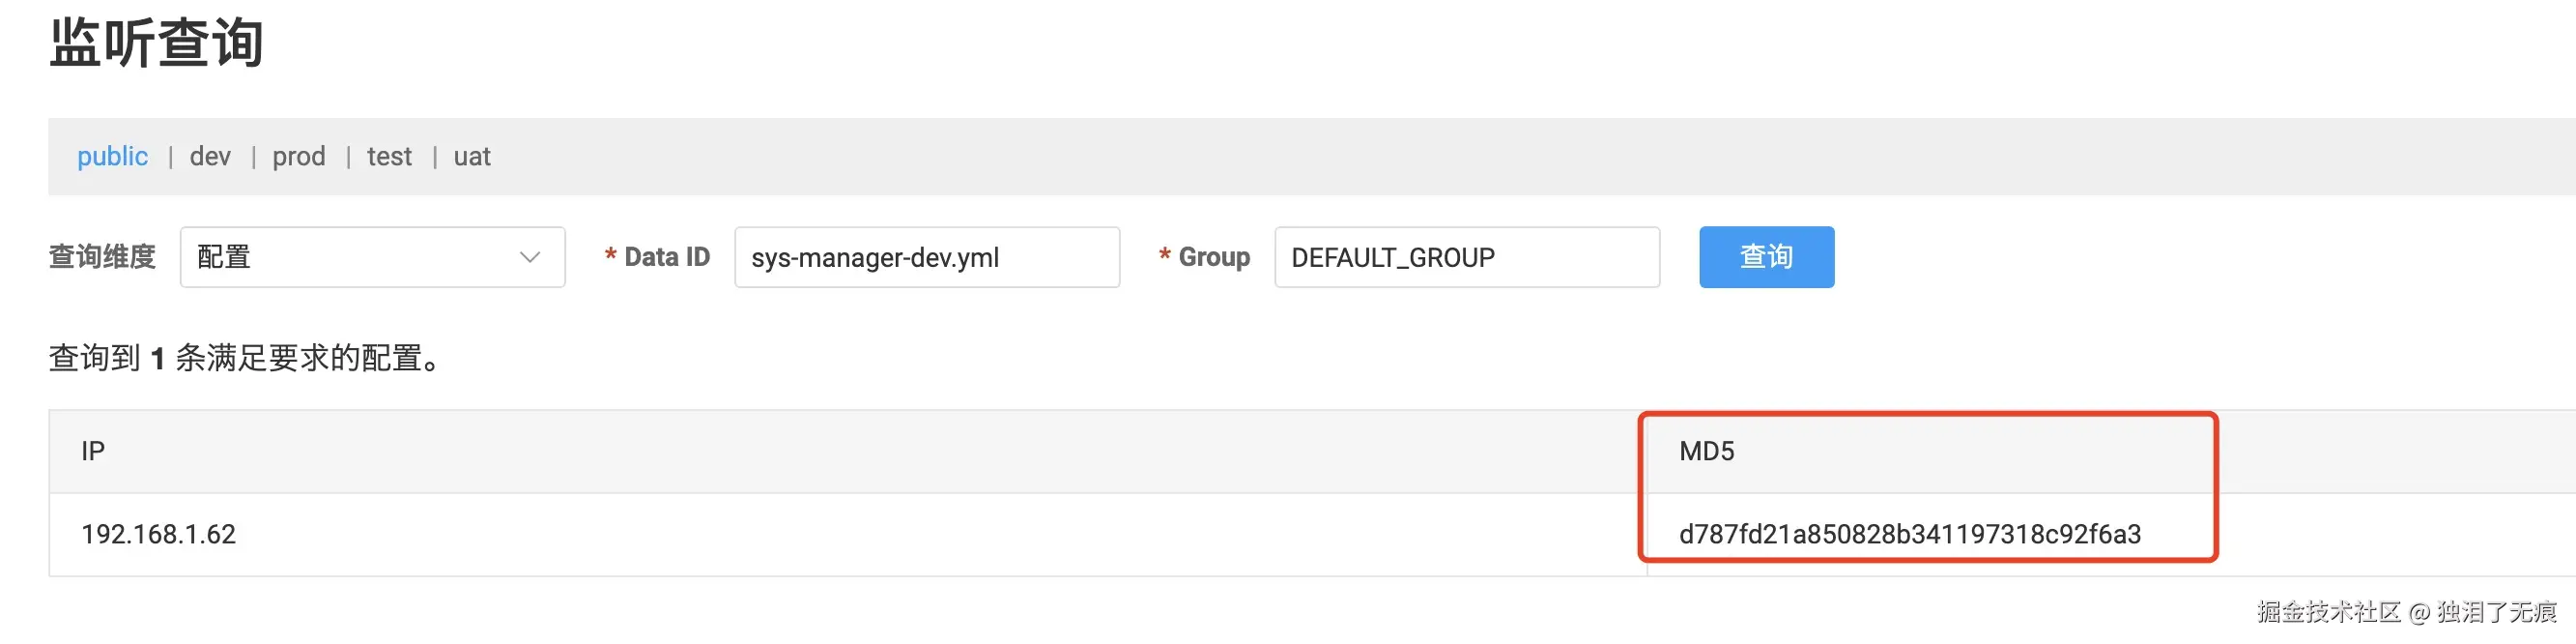This screenshot has height=644, width=2576.
Task: Switch to the public namespace tab
Action: pos(112,157)
